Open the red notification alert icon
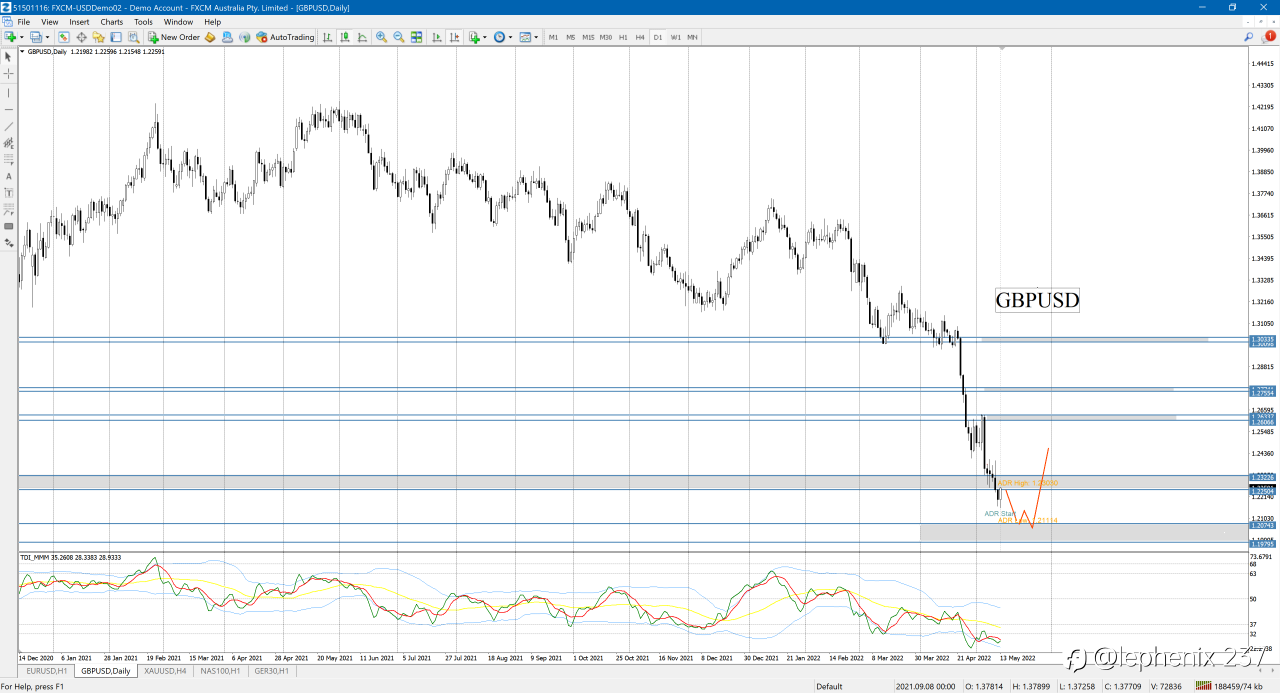The height and width of the screenshot is (693, 1280). point(1270,36)
